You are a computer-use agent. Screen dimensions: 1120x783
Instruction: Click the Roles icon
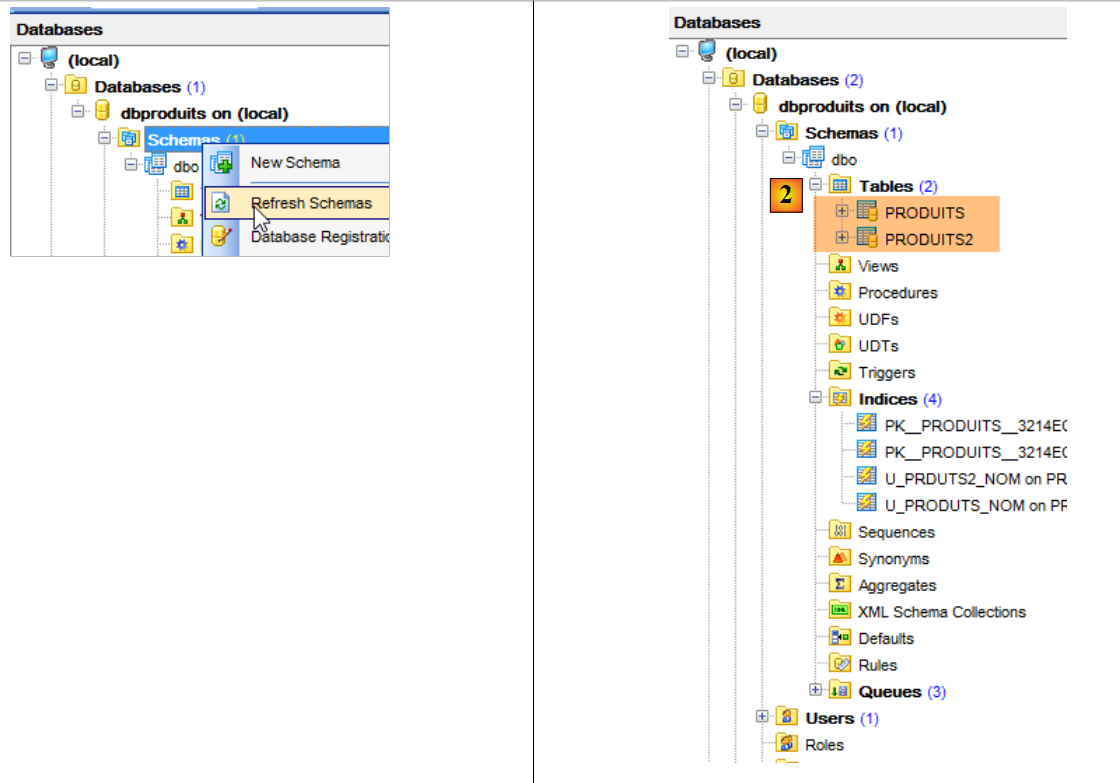coord(787,745)
